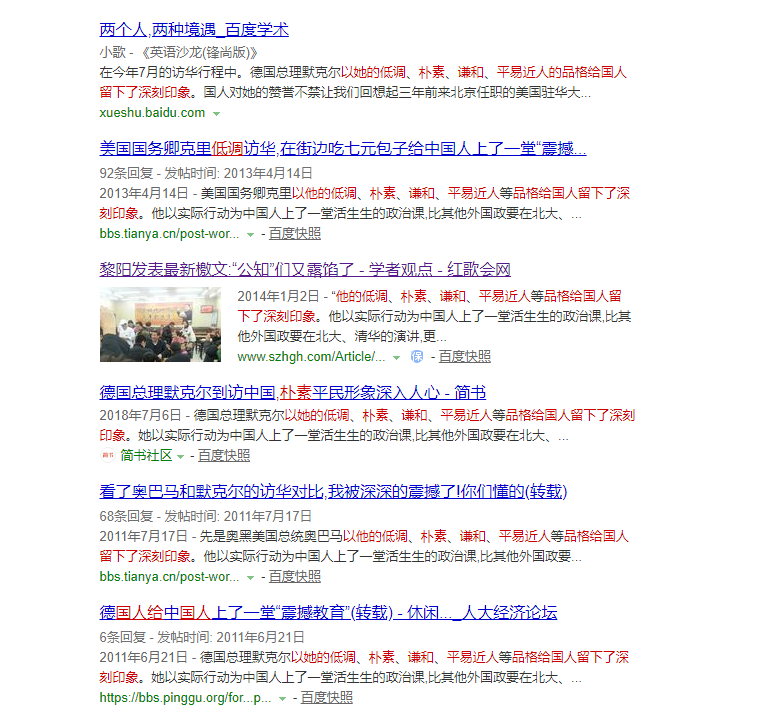Viewport: 768px width, 719px height.
Task: Expand the dropdown arrow beside the 奥巴马 result's bbs.tianya.cn URL
Action: pyautogui.click(x=250, y=577)
